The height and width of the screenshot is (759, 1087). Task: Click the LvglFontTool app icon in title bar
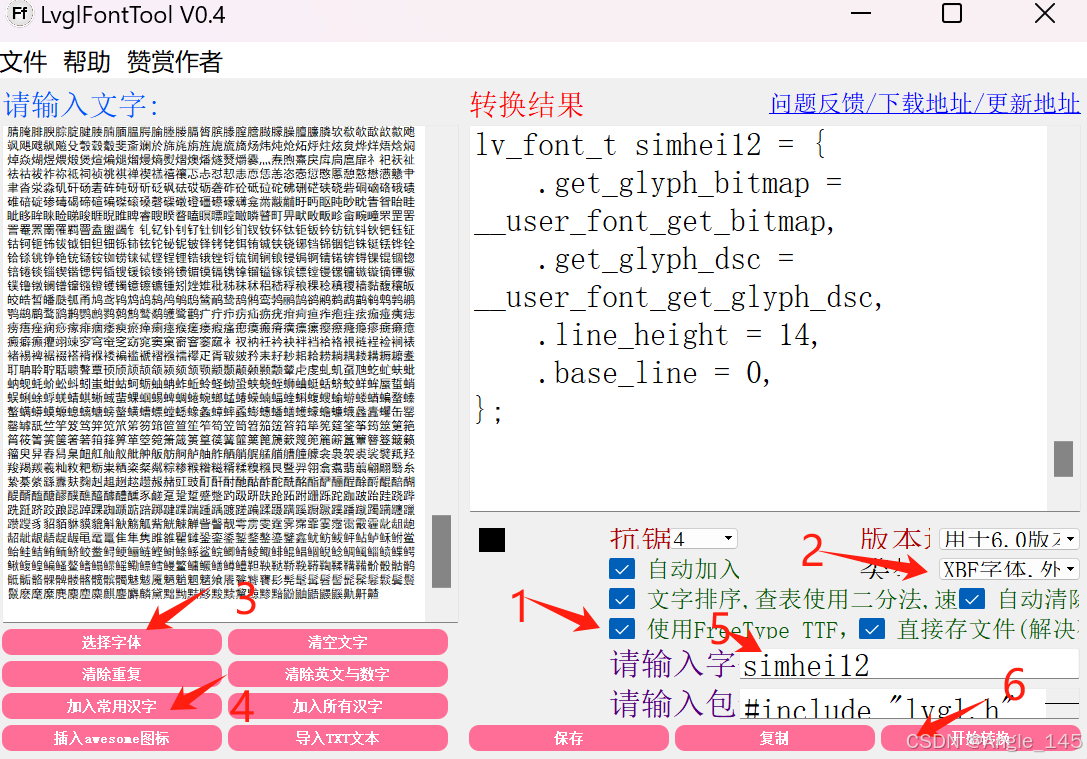coord(19,14)
